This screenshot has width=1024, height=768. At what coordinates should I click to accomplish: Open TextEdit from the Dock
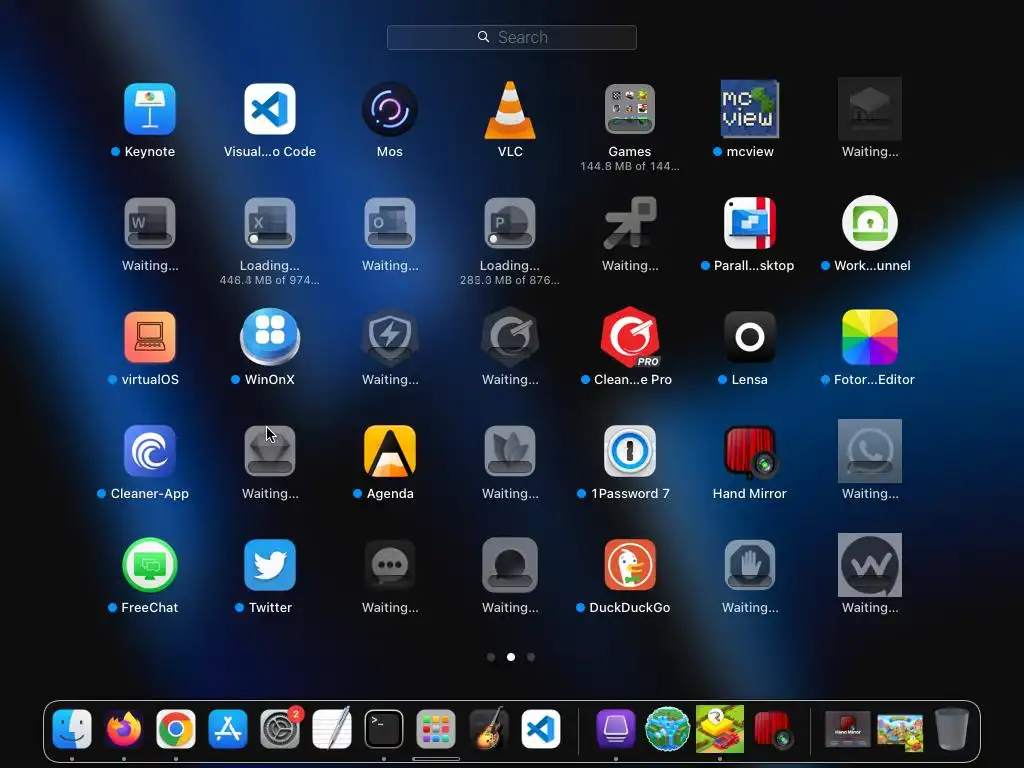[332, 729]
